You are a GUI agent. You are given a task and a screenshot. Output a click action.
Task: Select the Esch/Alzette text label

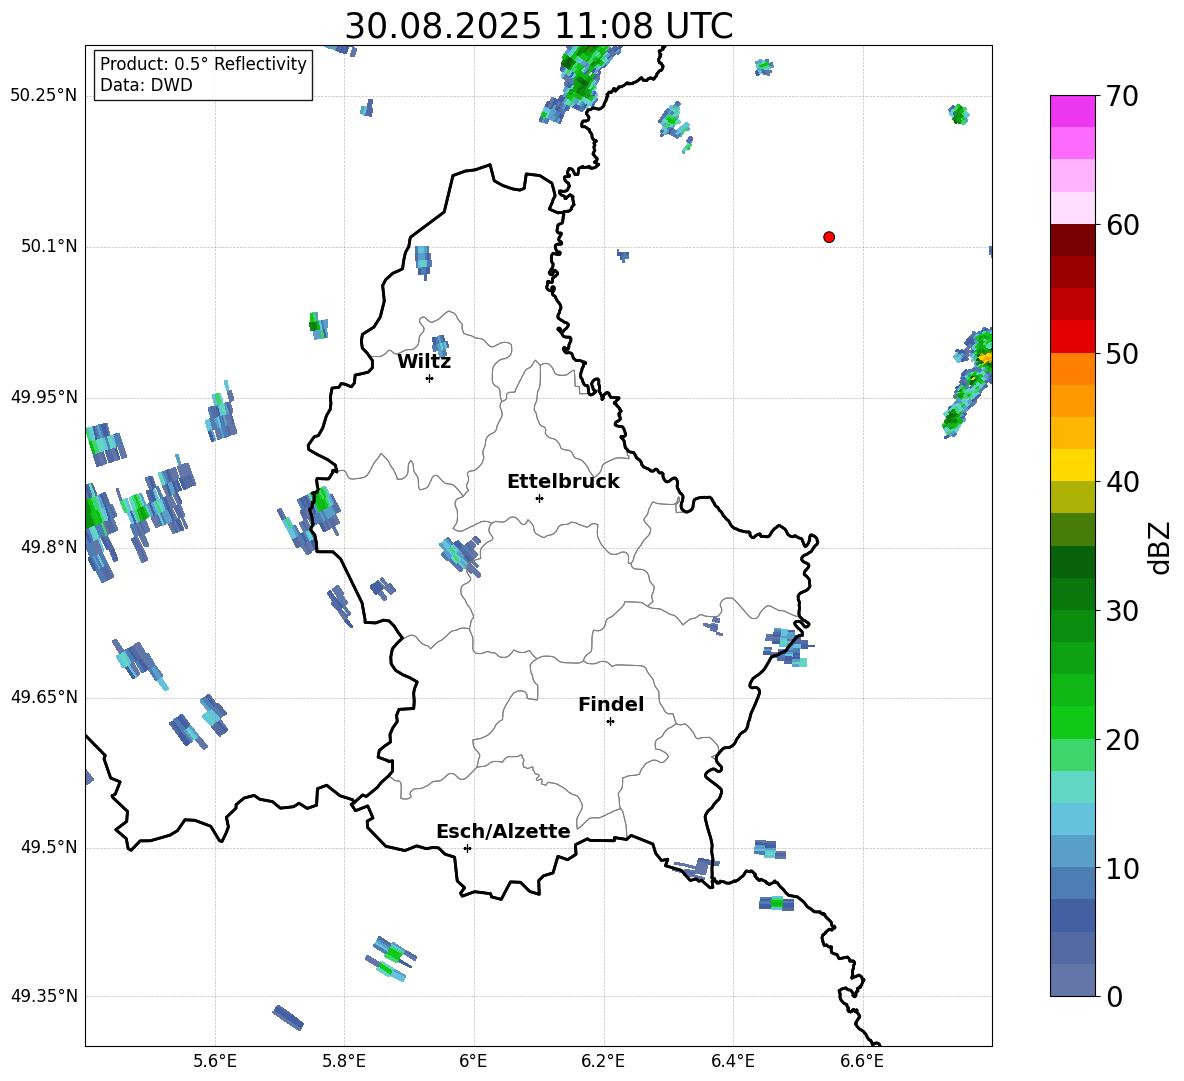[x=503, y=832]
